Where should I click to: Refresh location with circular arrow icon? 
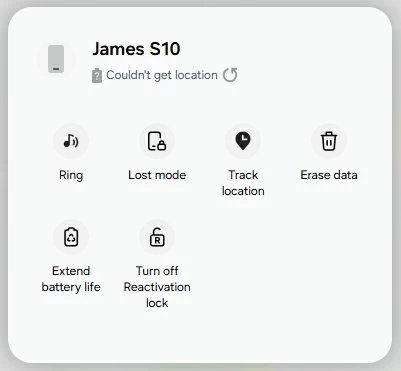point(230,75)
